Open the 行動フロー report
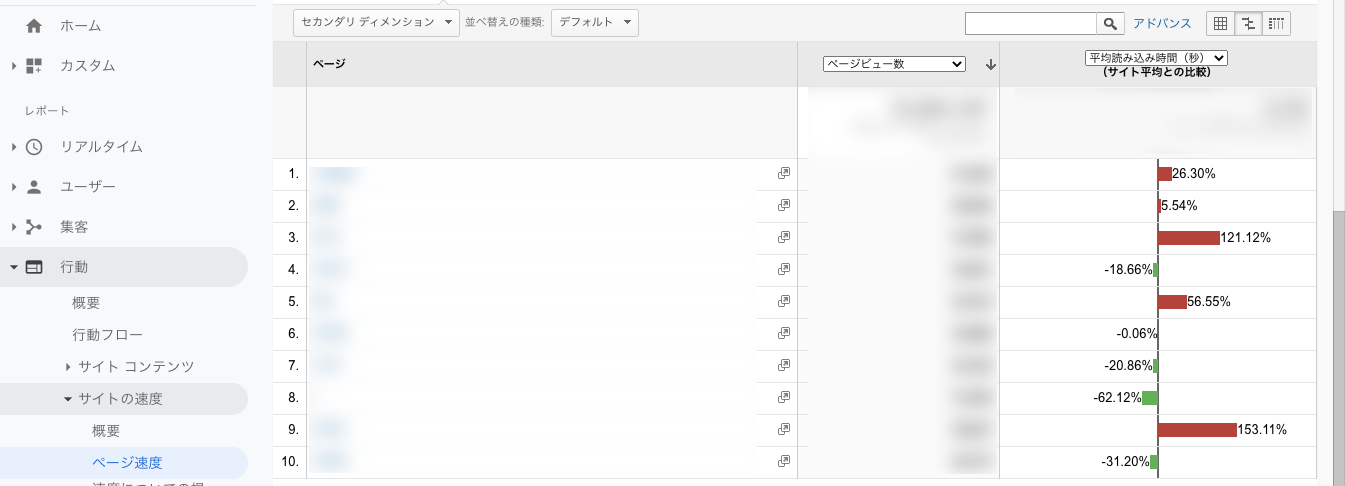 point(107,334)
